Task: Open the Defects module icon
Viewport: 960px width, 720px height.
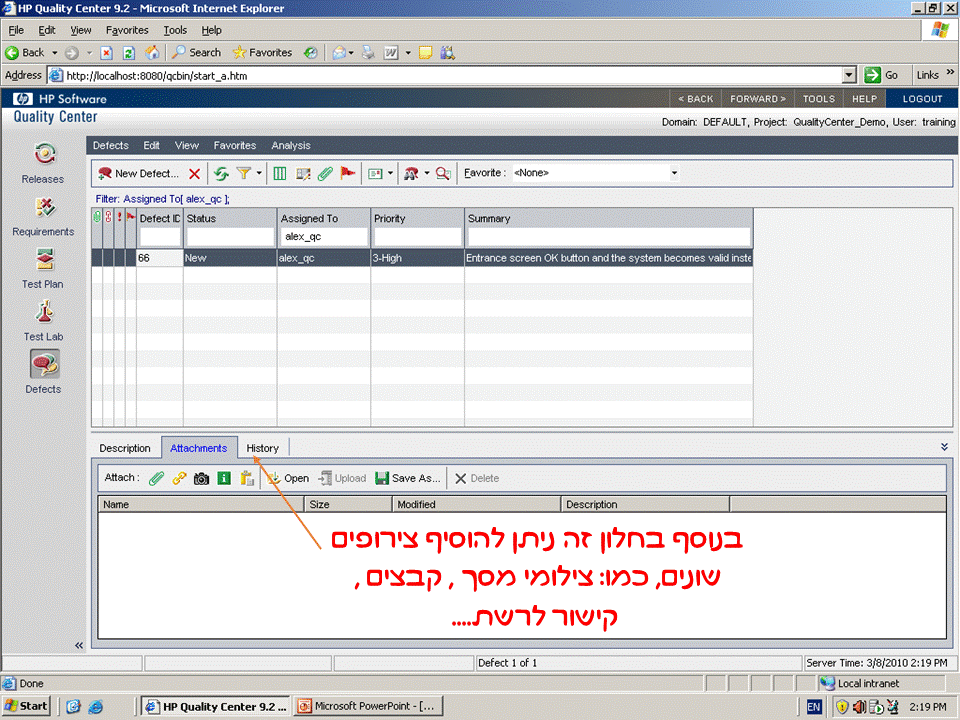Action: 44,364
